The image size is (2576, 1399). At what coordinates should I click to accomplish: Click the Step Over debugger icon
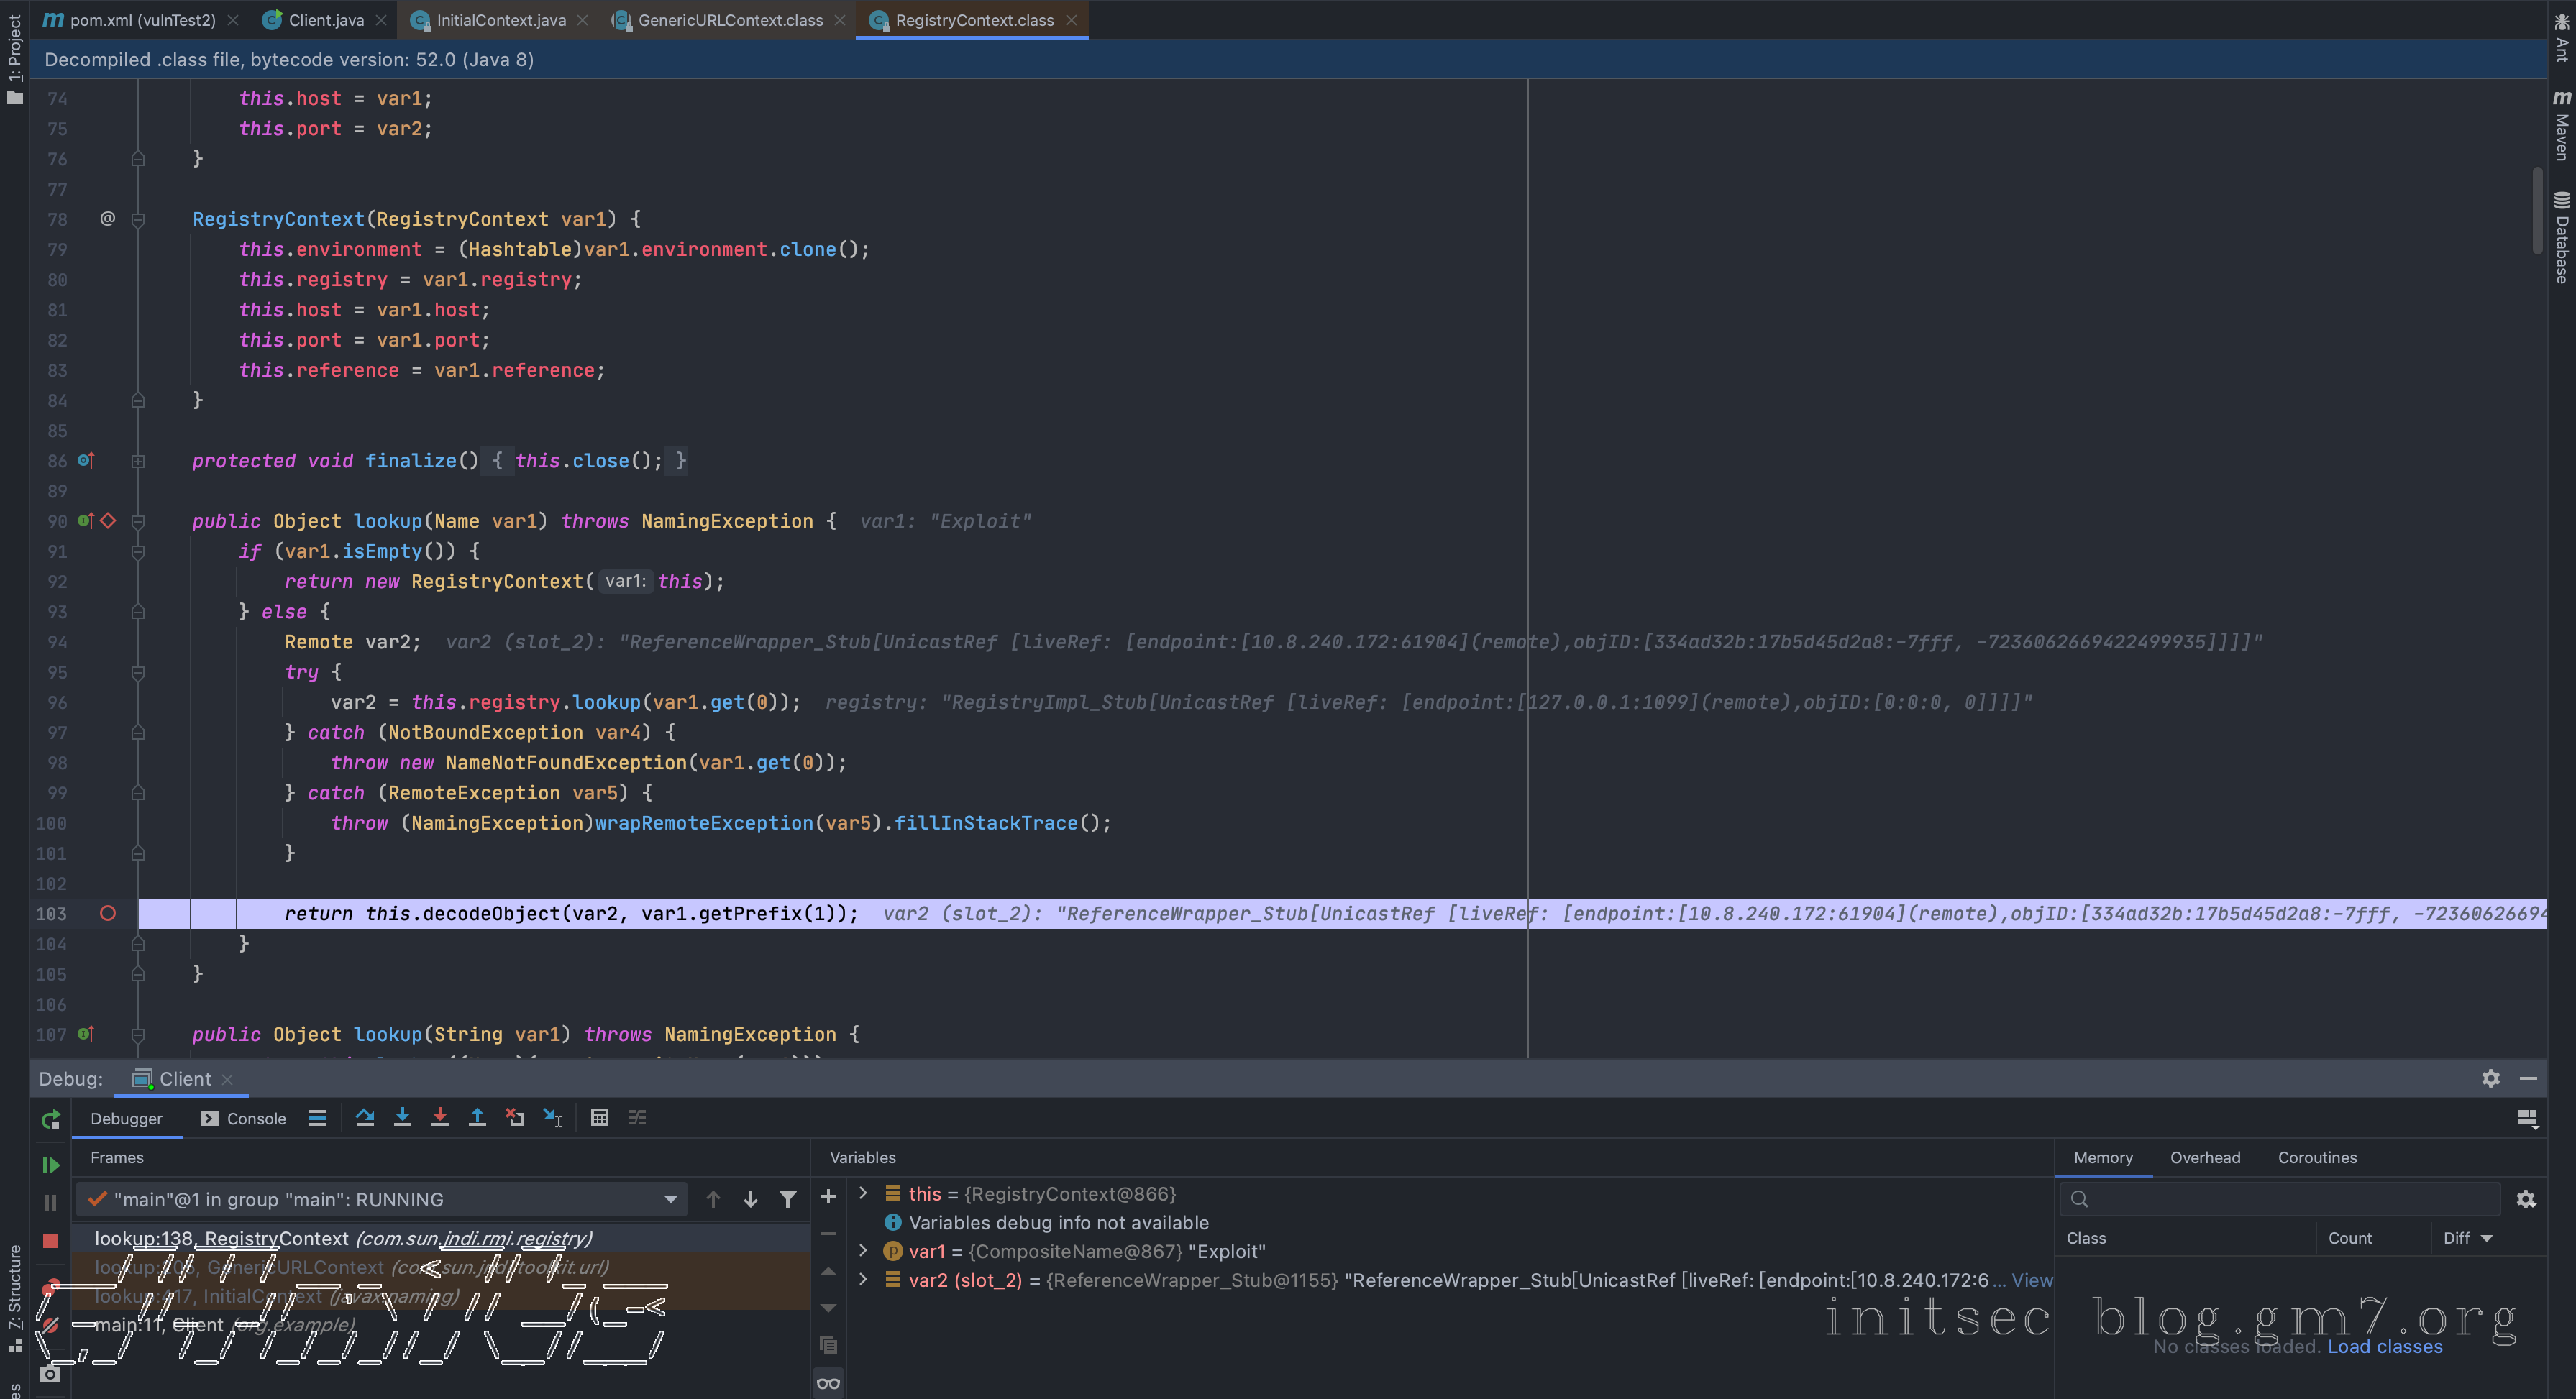pyautogui.click(x=365, y=1118)
